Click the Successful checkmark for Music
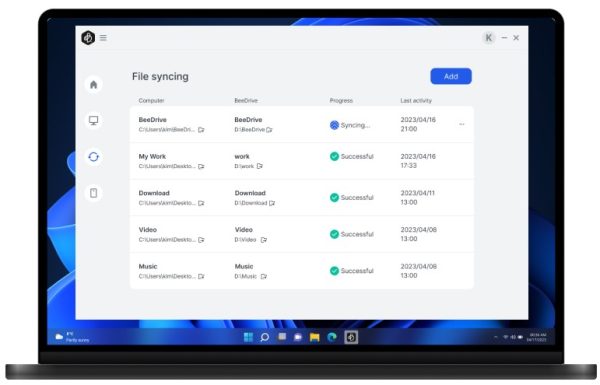 334,271
